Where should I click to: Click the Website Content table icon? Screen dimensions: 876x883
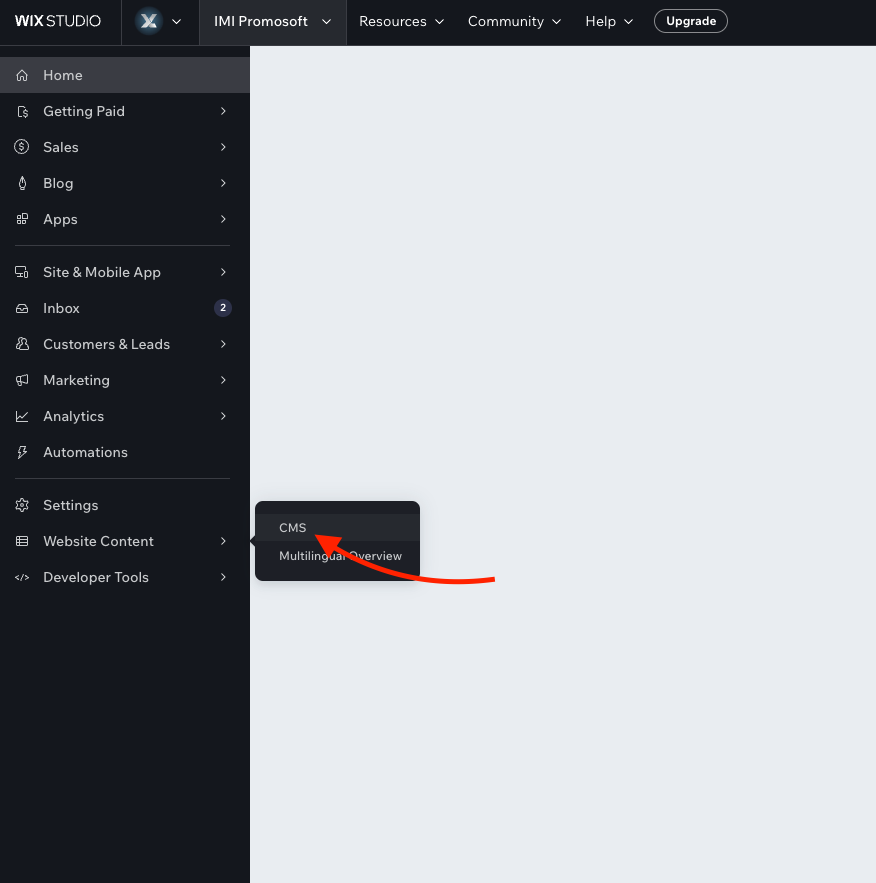click(22, 541)
